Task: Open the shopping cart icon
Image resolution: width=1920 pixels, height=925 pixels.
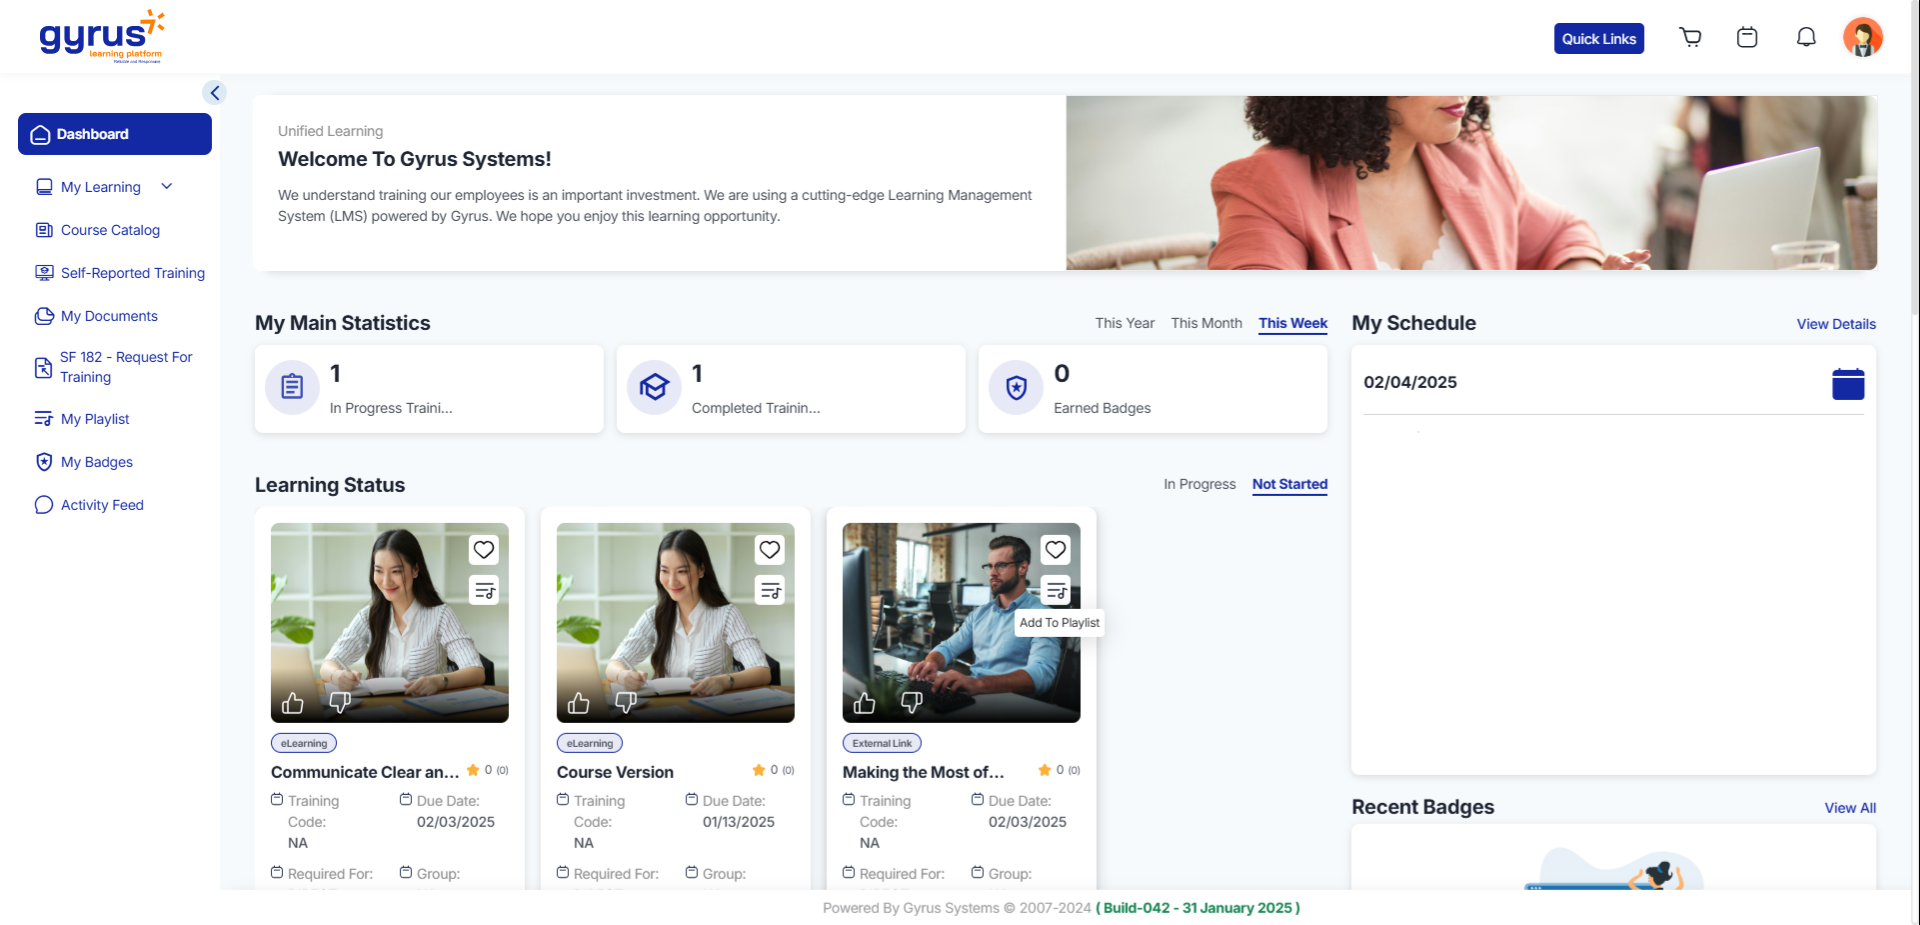Action: pyautogui.click(x=1690, y=38)
